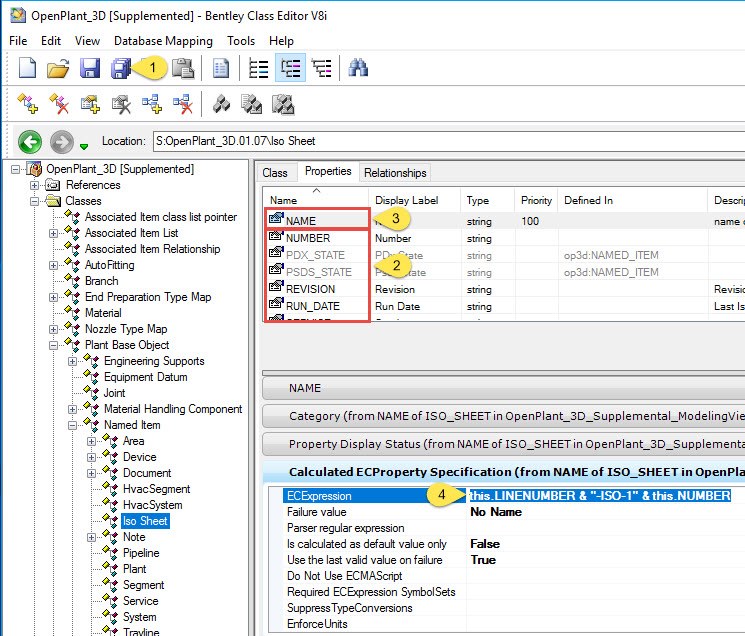Switch to the Class tab
The width and height of the screenshot is (745, 636).
point(275,173)
